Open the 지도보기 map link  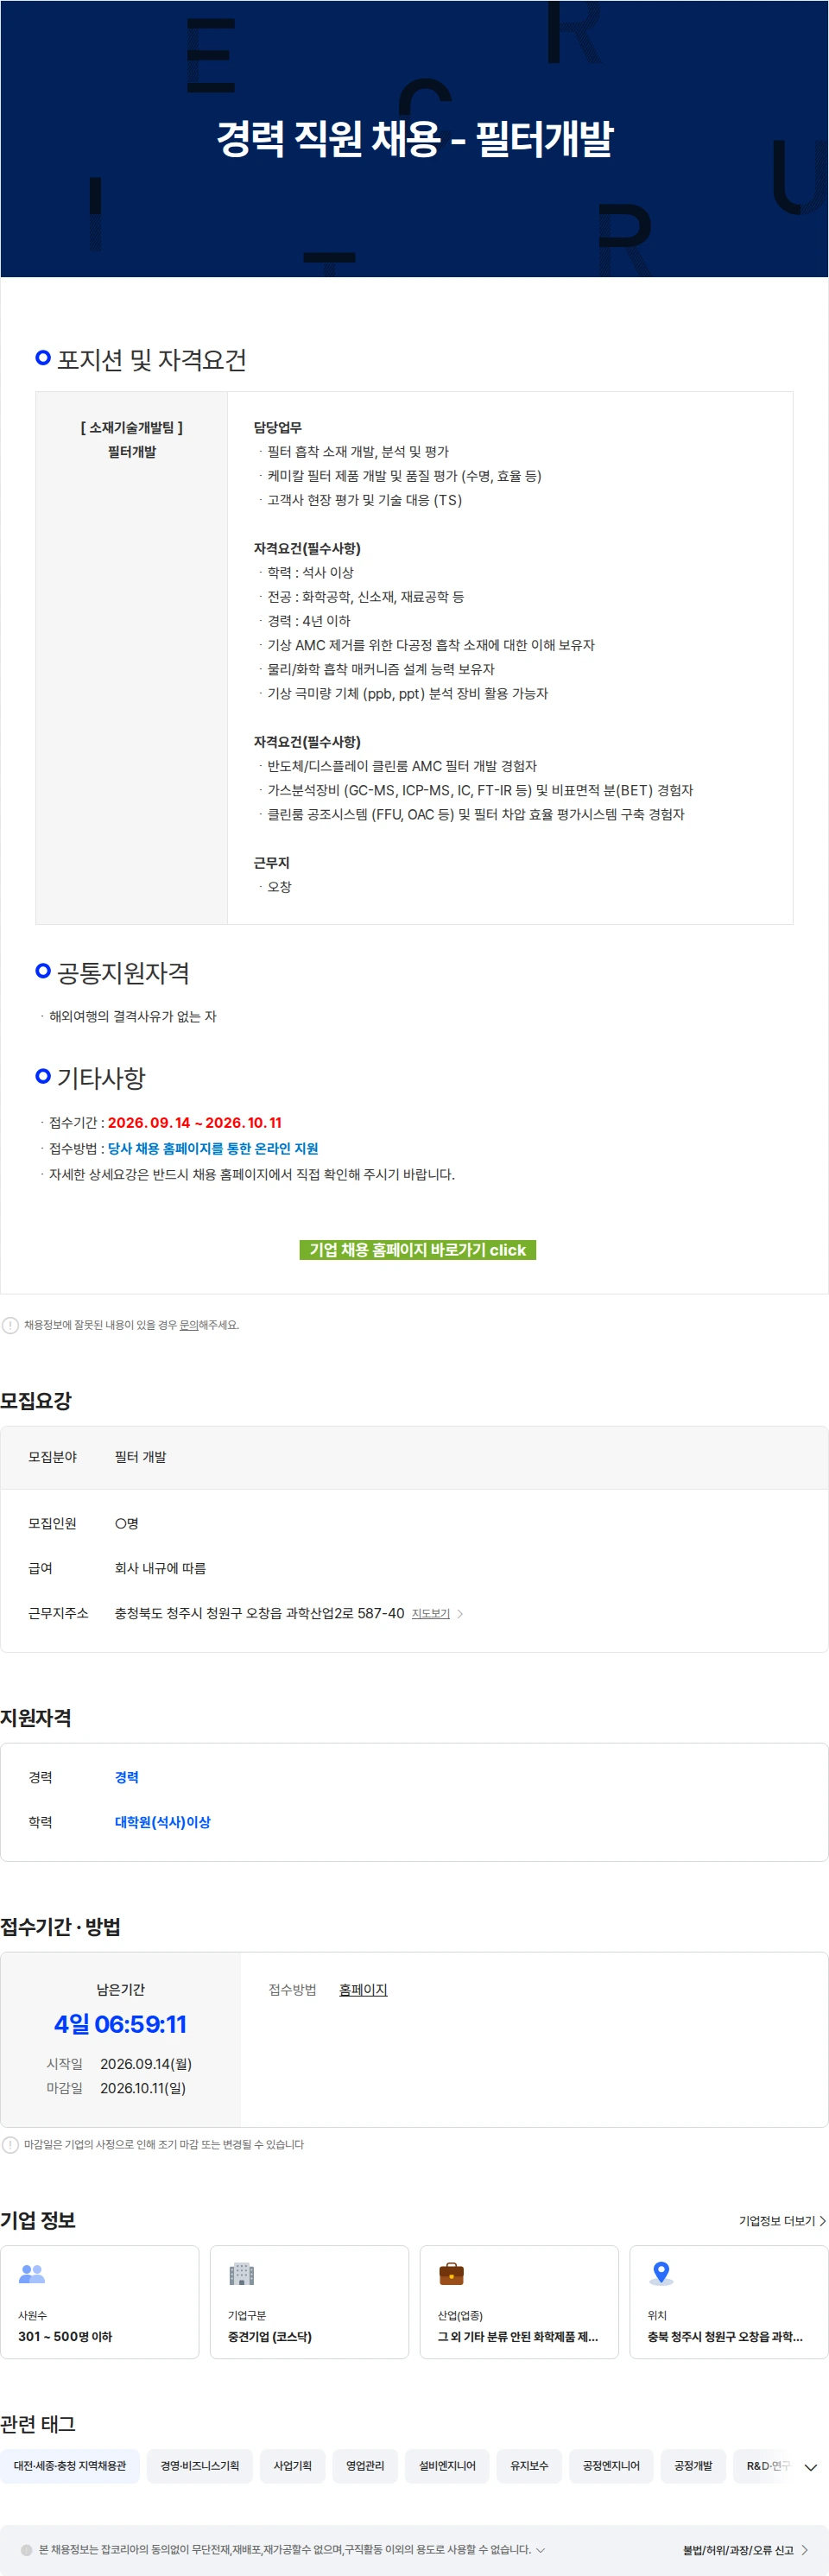(431, 1613)
